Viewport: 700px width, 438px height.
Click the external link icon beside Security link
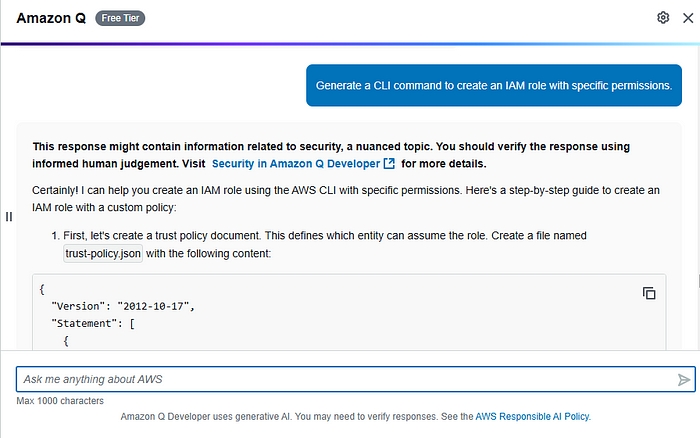coord(389,163)
